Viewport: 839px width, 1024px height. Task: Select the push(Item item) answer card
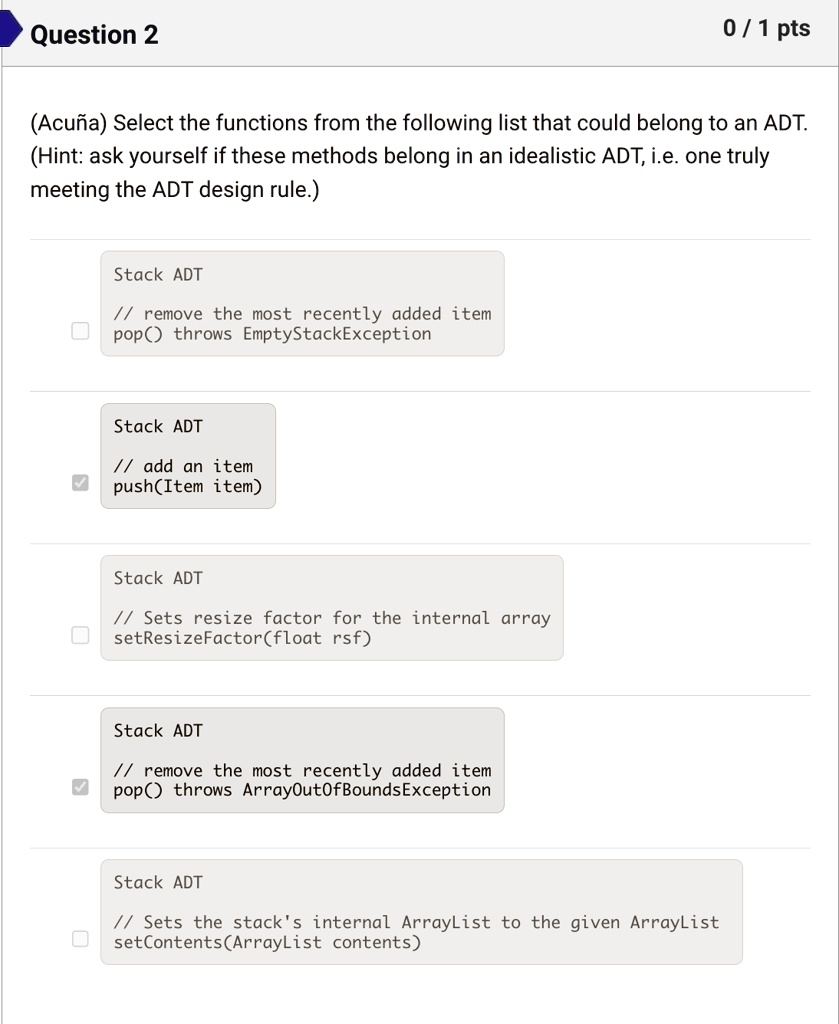coord(187,455)
